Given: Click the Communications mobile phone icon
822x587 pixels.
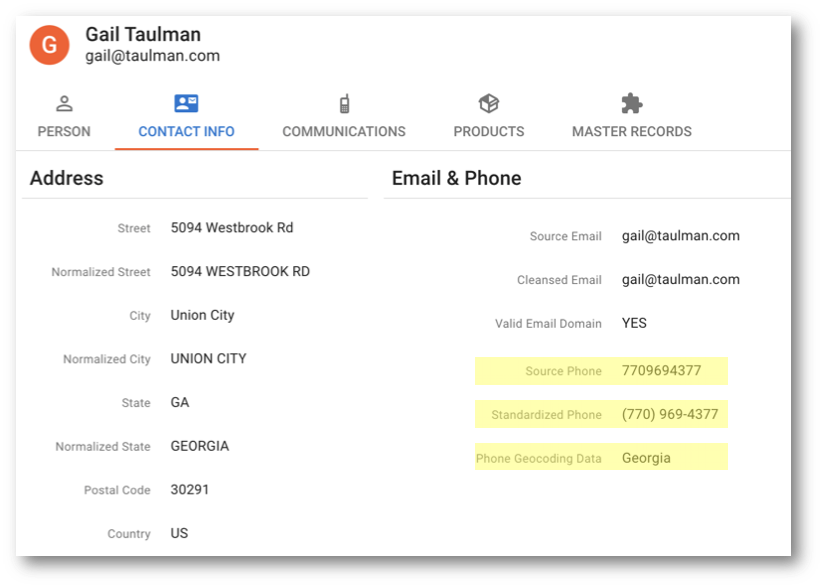Looking at the screenshot, I should click(x=344, y=104).
